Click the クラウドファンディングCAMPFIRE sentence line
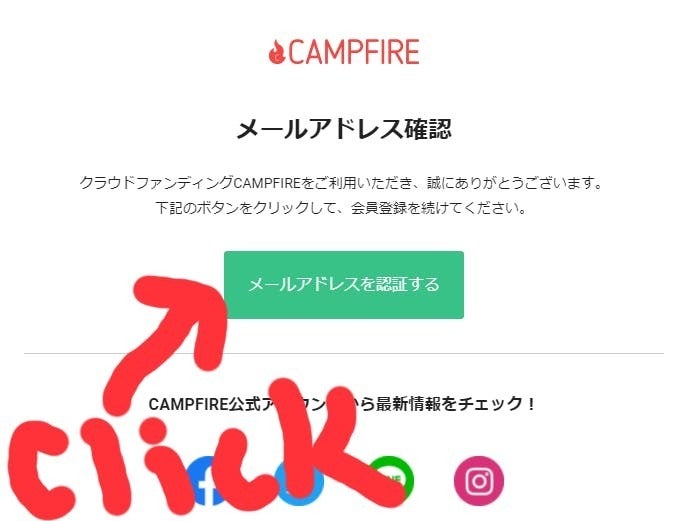Image resolution: width=687 pixels, height=521 pixels. pos(341,182)
